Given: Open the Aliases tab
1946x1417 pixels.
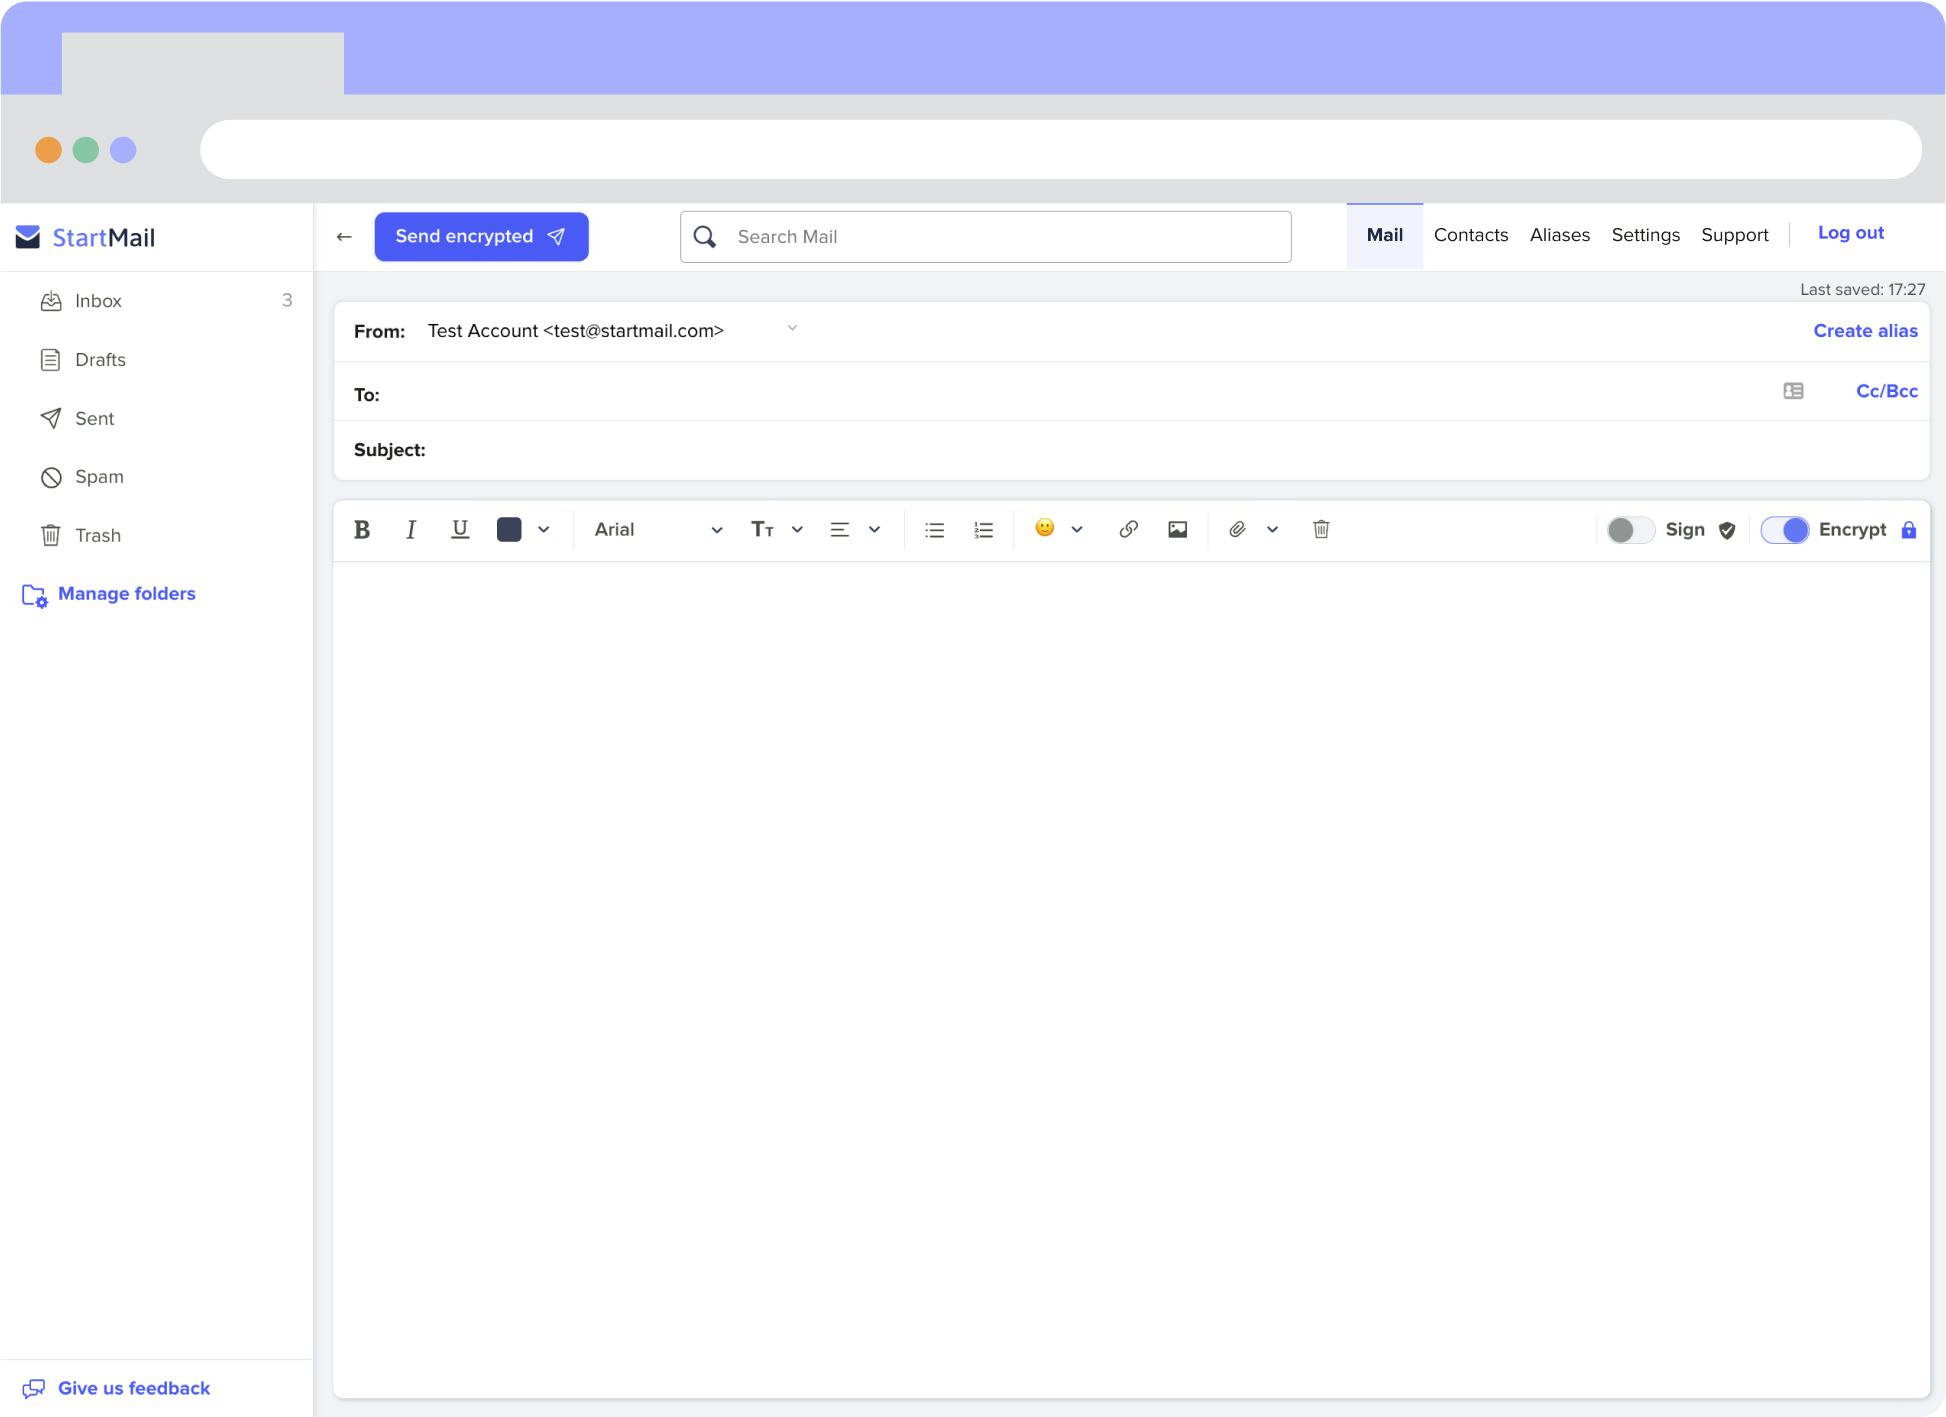Looking at the screenshot, I should pos(1559,235).
